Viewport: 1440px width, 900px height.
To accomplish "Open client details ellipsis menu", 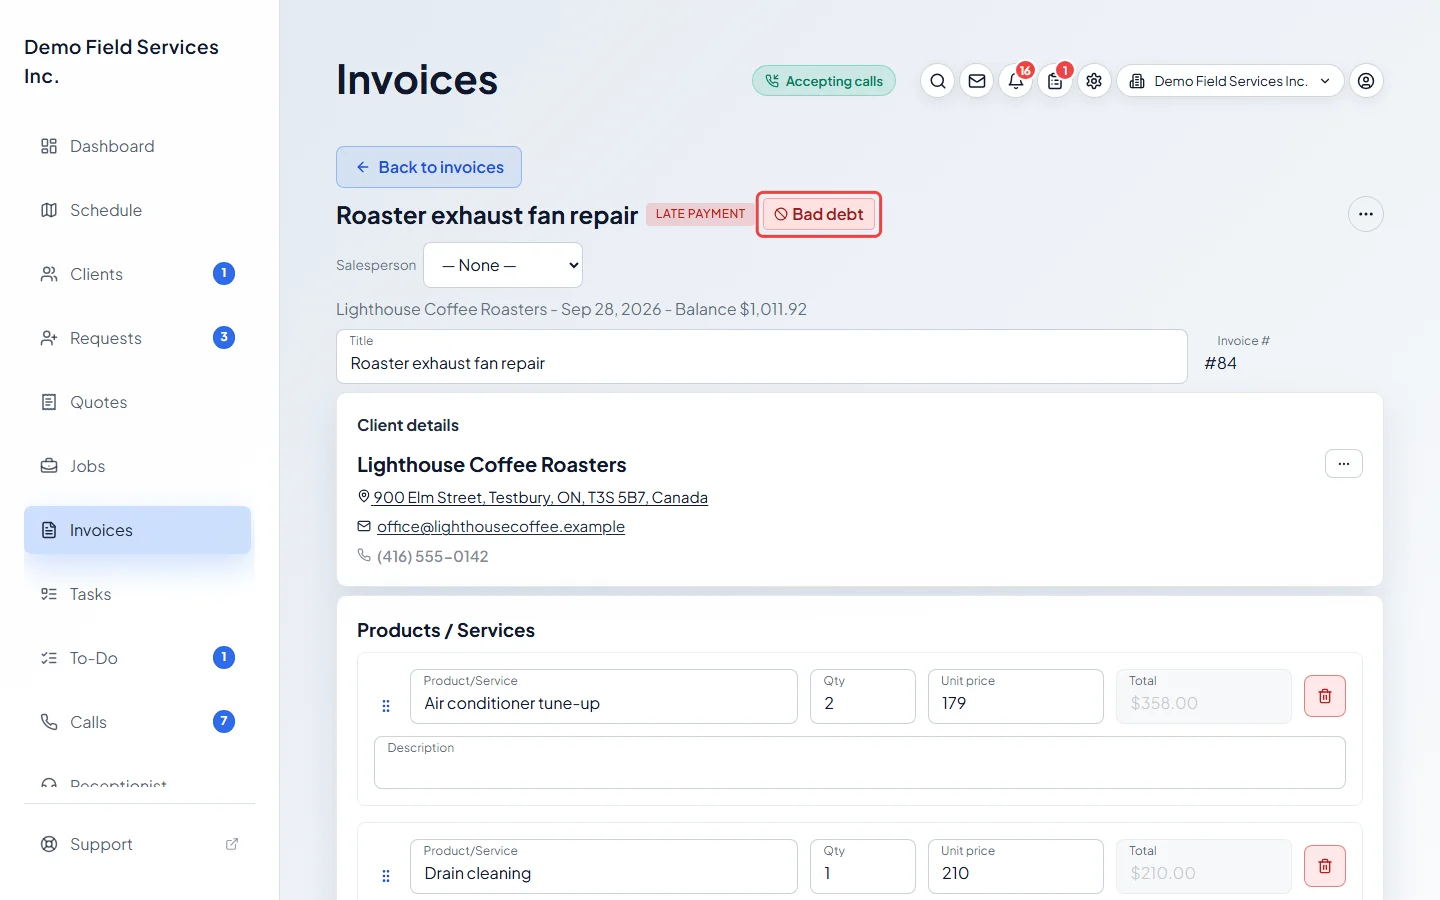I will click(1344, 464).
